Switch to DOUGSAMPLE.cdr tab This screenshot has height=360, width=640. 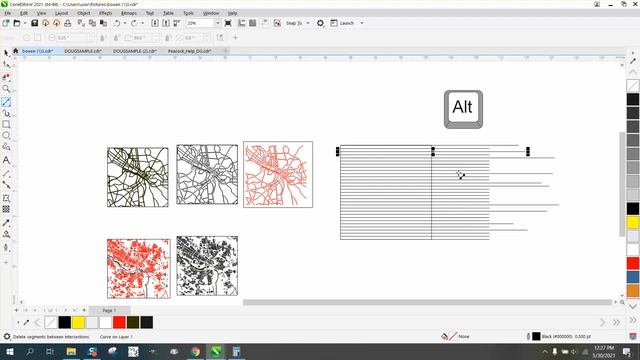pyautogui.click(x=83, y=51)
